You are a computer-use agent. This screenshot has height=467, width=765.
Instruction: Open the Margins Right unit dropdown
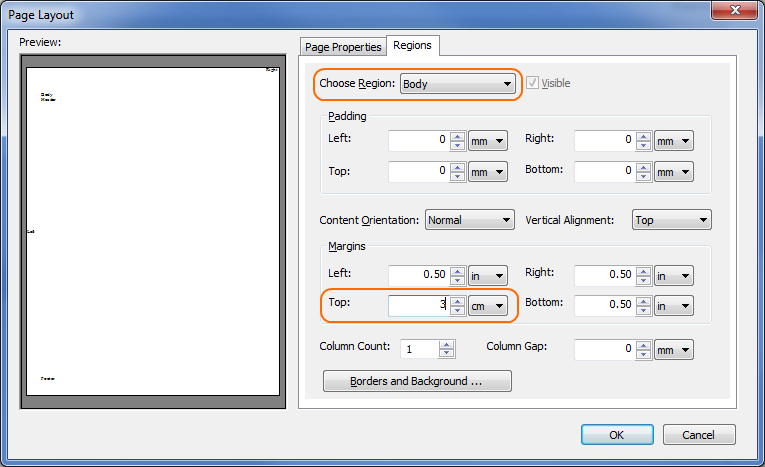tap(675, 275)
